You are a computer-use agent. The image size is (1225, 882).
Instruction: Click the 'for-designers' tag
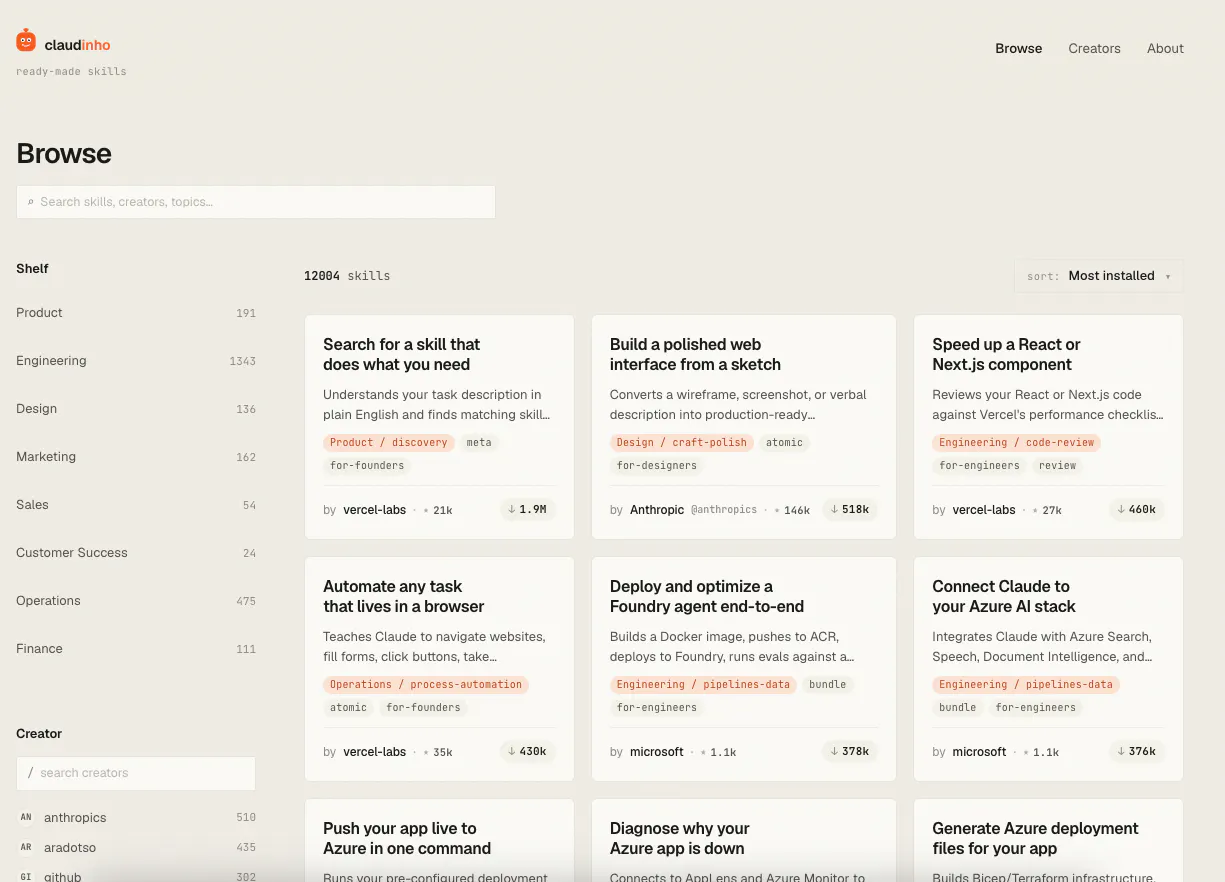pyautogui.click(x=657, y=465)
